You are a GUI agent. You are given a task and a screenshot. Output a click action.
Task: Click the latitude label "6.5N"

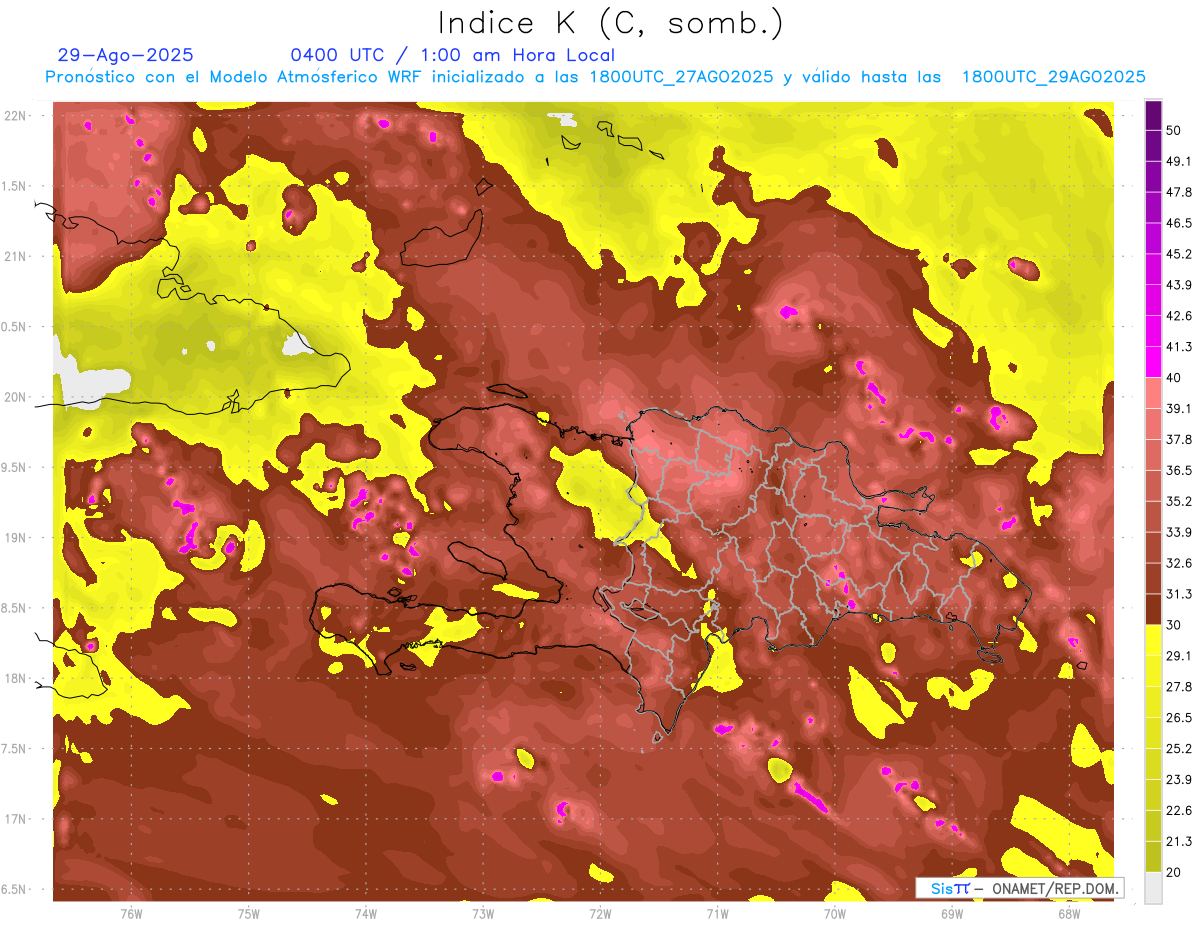tap(15, 890)
